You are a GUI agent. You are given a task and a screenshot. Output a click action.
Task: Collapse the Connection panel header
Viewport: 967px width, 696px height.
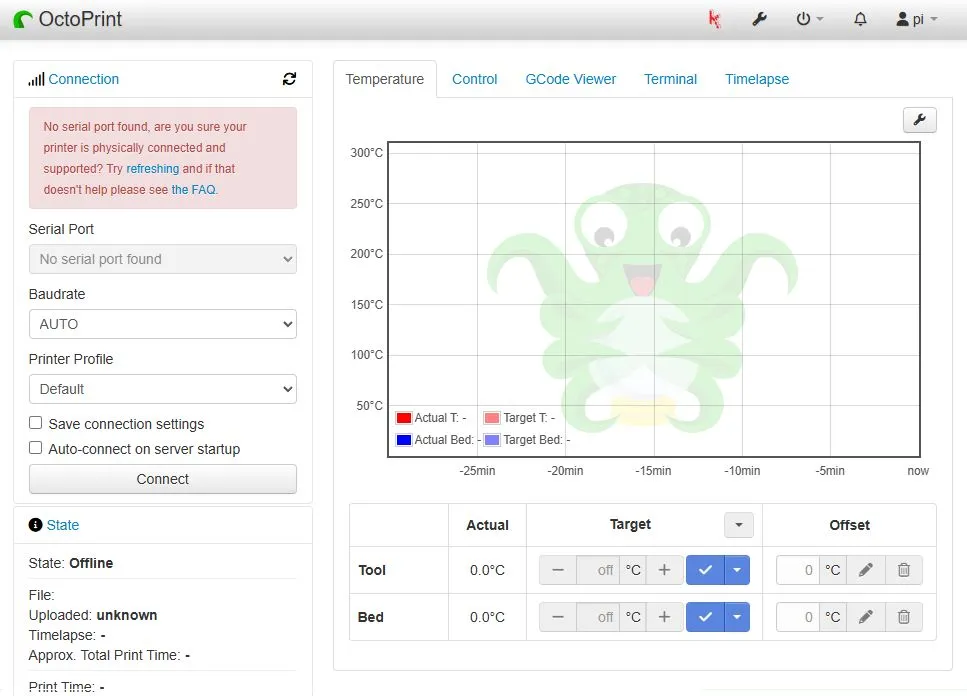[x=83, y=79]
